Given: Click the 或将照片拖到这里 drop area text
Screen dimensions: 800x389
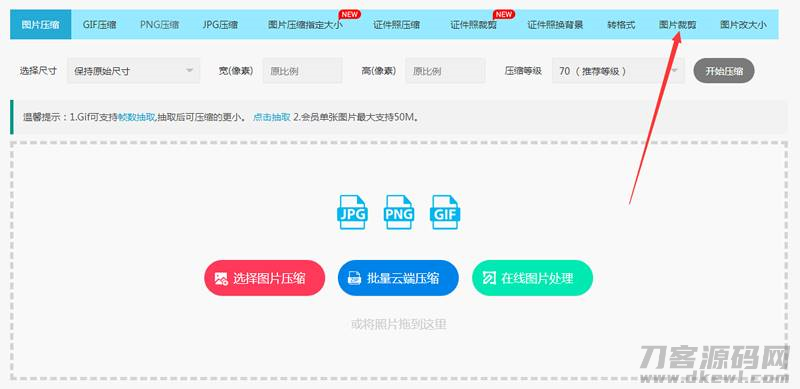Looking at the screenshot, I should [399, 324].
